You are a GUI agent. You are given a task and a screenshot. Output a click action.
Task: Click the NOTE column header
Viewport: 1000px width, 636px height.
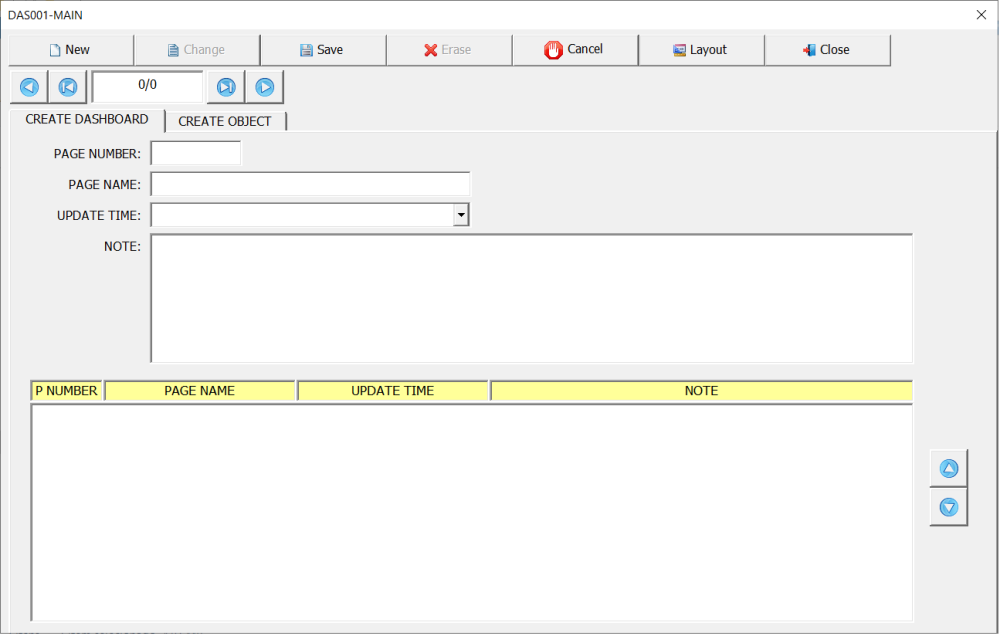(701, 390)
